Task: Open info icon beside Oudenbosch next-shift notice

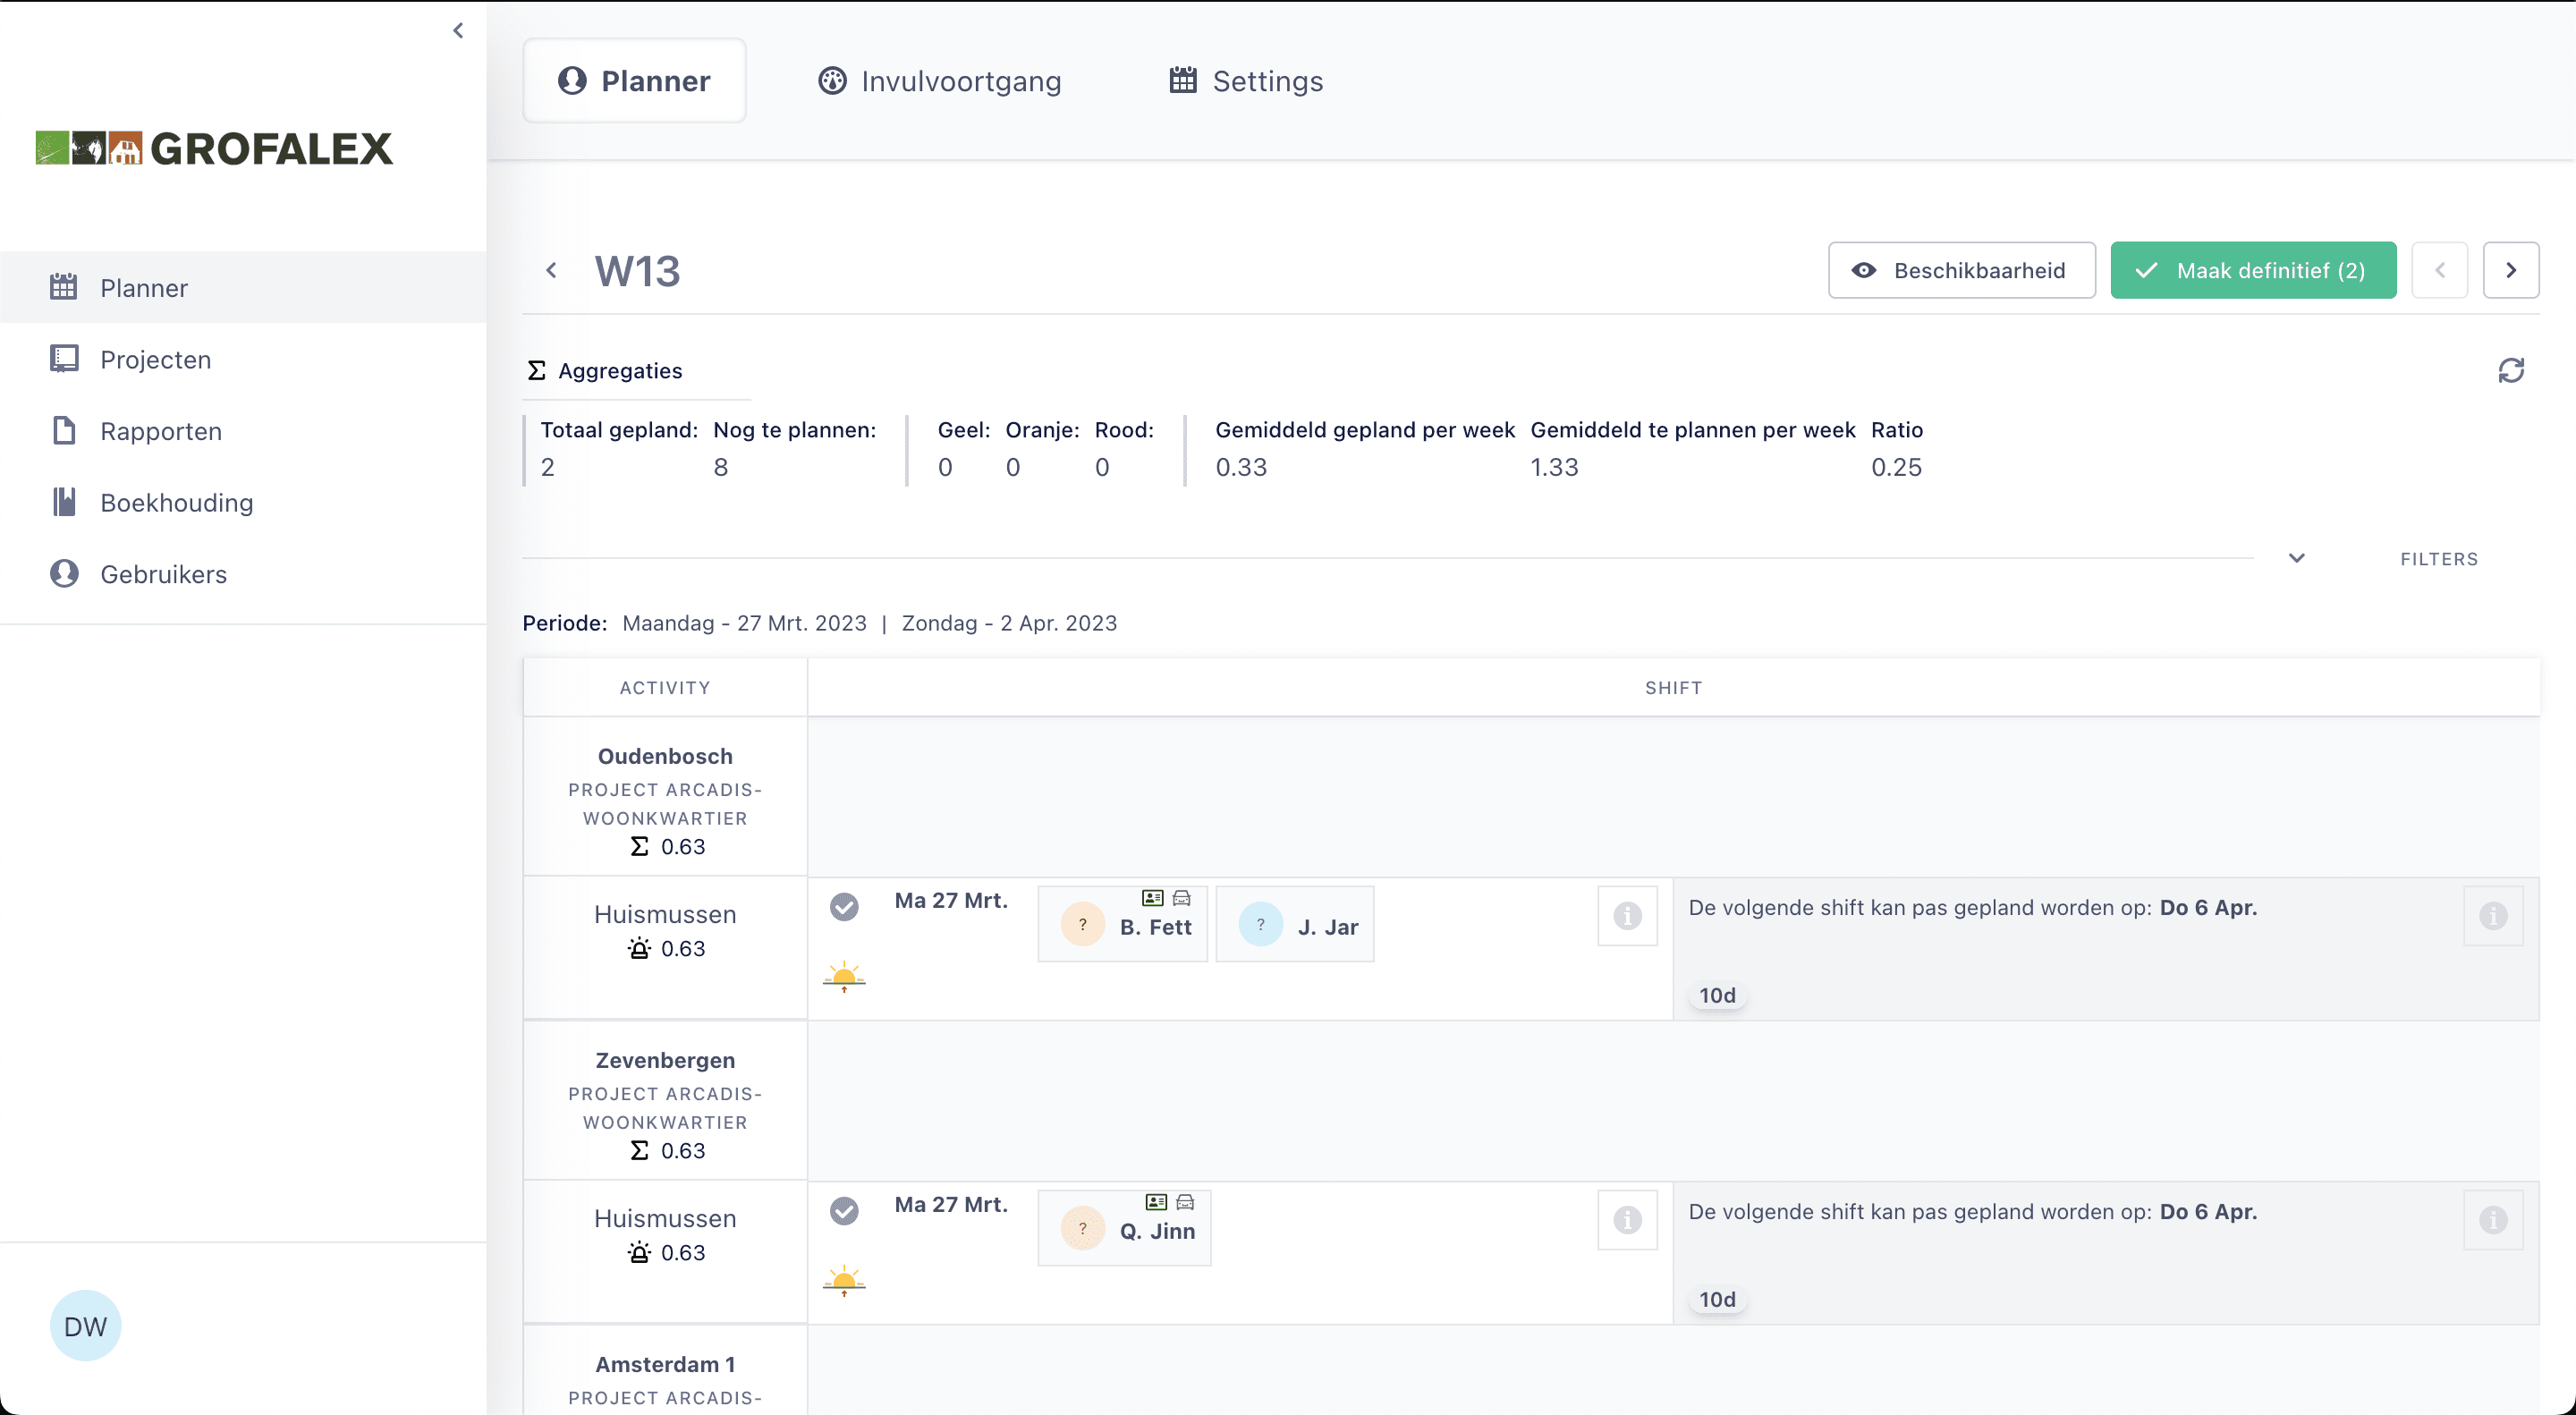Action: coord(2493,915)
